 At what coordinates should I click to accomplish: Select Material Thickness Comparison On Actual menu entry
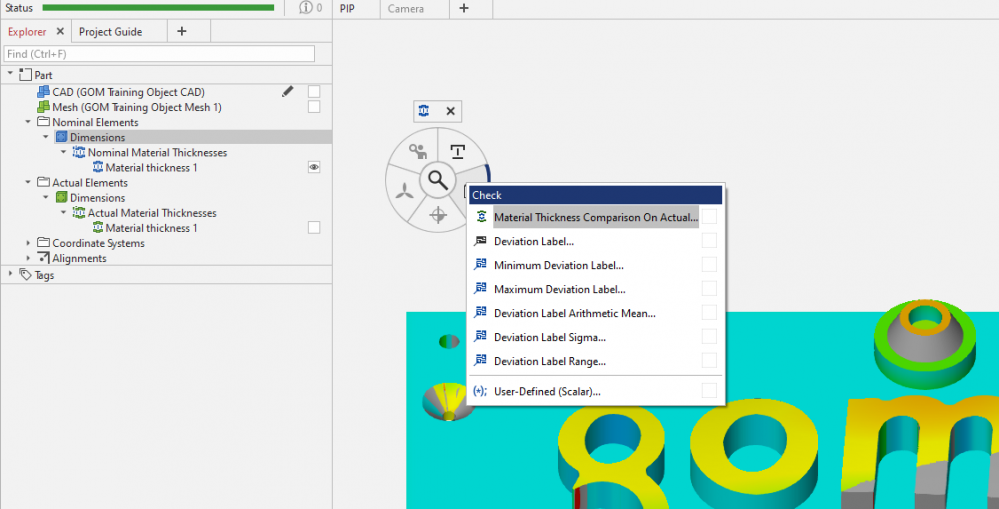(596, 217)
